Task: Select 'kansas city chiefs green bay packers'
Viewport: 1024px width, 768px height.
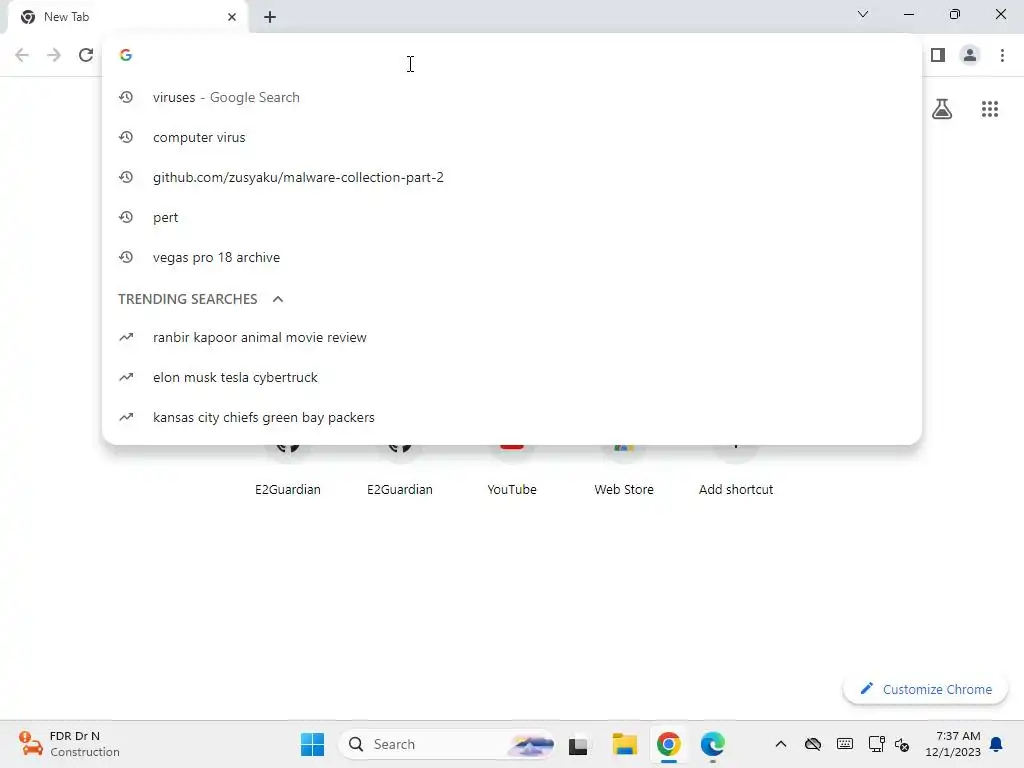Action: point(512,417)
